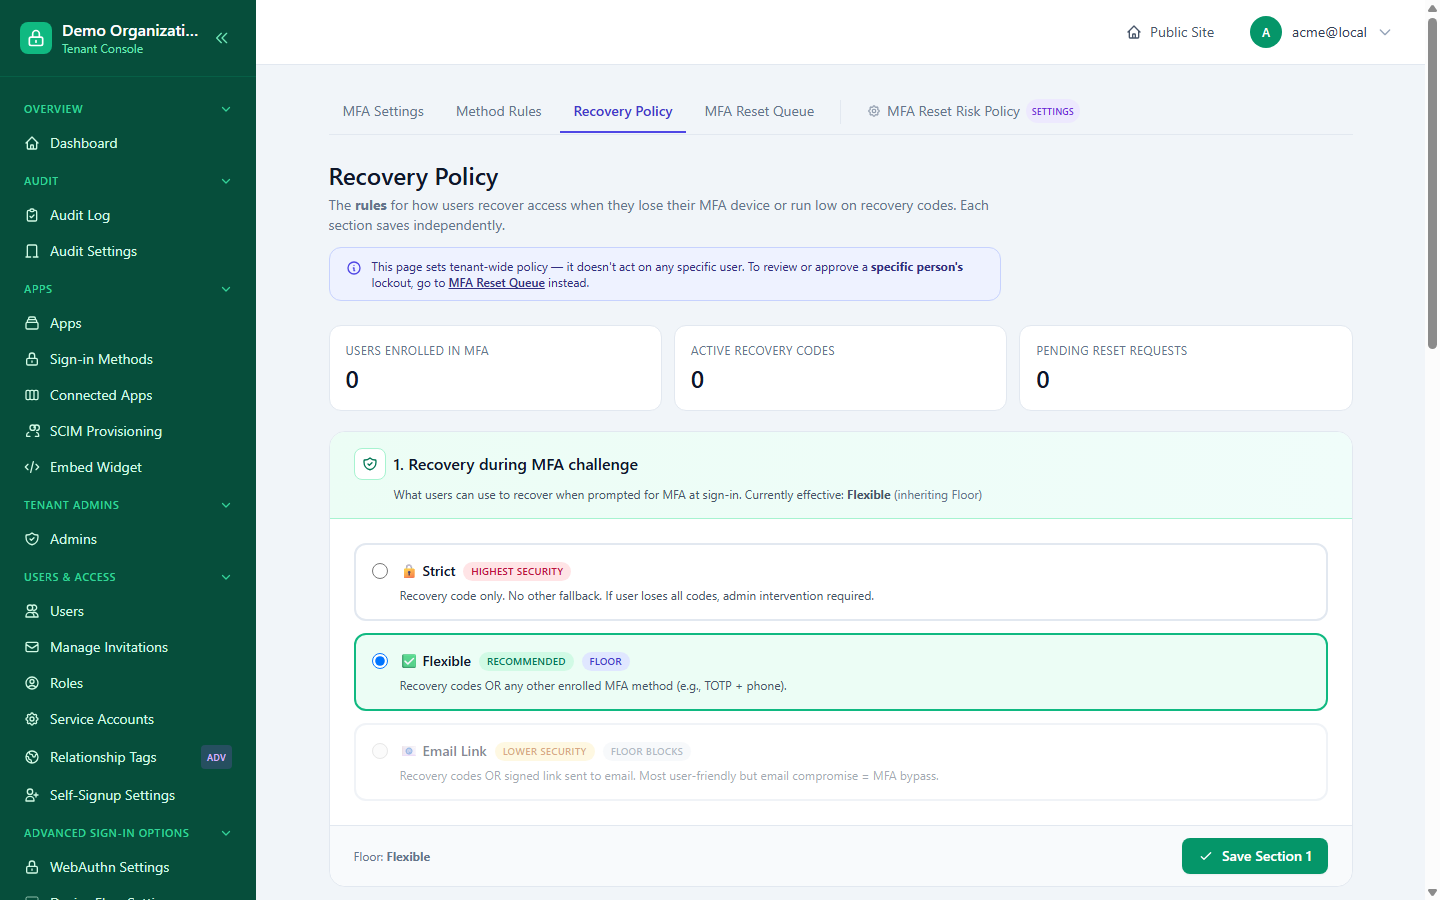Click the Manage Invitations envelope icon

click(x=32, y=647)
